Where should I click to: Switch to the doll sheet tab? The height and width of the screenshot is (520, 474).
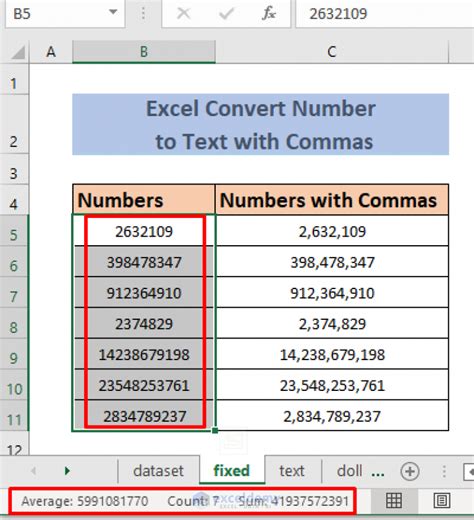point(349,471)
